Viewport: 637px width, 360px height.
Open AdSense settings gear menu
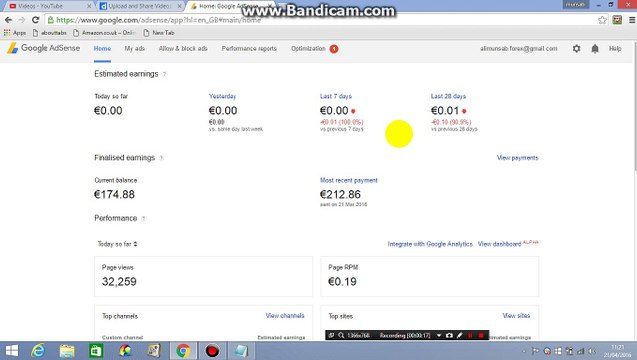[576, 49]
